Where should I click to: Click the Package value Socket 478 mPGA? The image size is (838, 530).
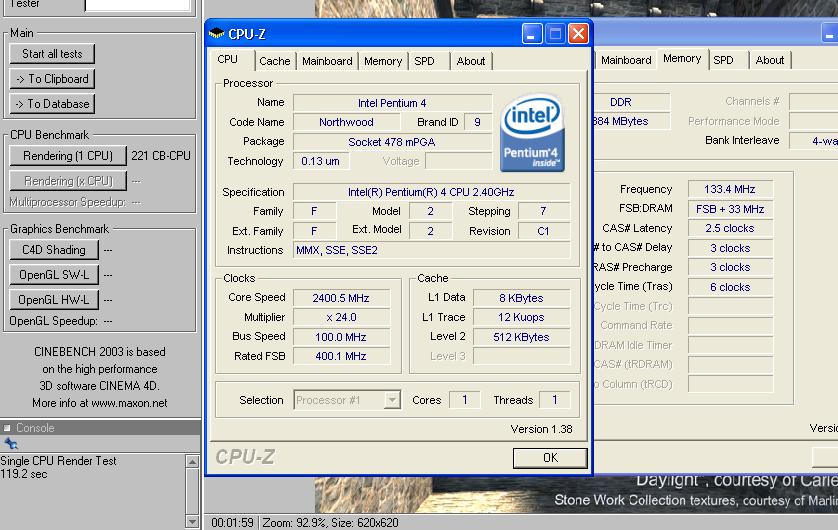pyautogui.click(x=392, y=142)
